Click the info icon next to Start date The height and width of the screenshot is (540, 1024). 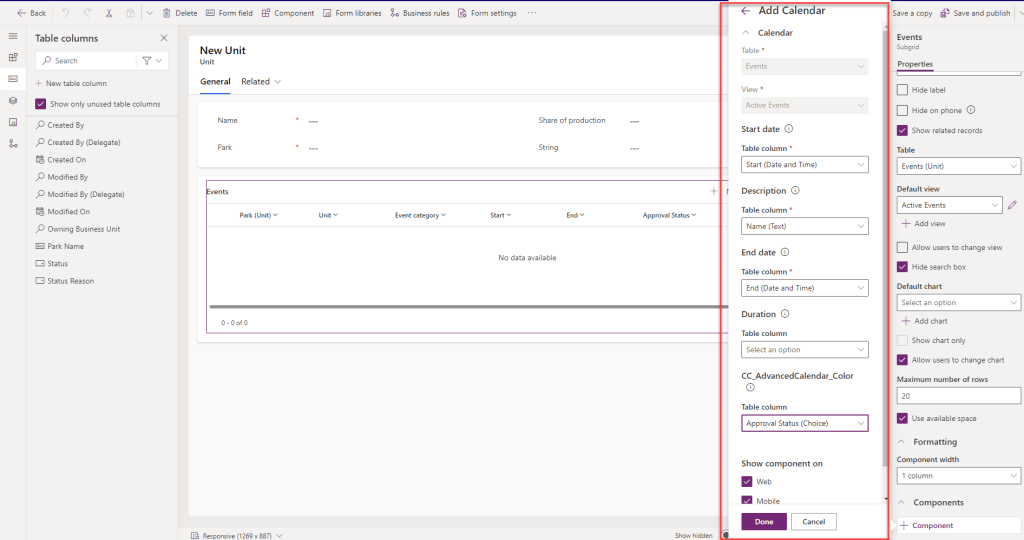pyautogui.click(x=788, y=129)
